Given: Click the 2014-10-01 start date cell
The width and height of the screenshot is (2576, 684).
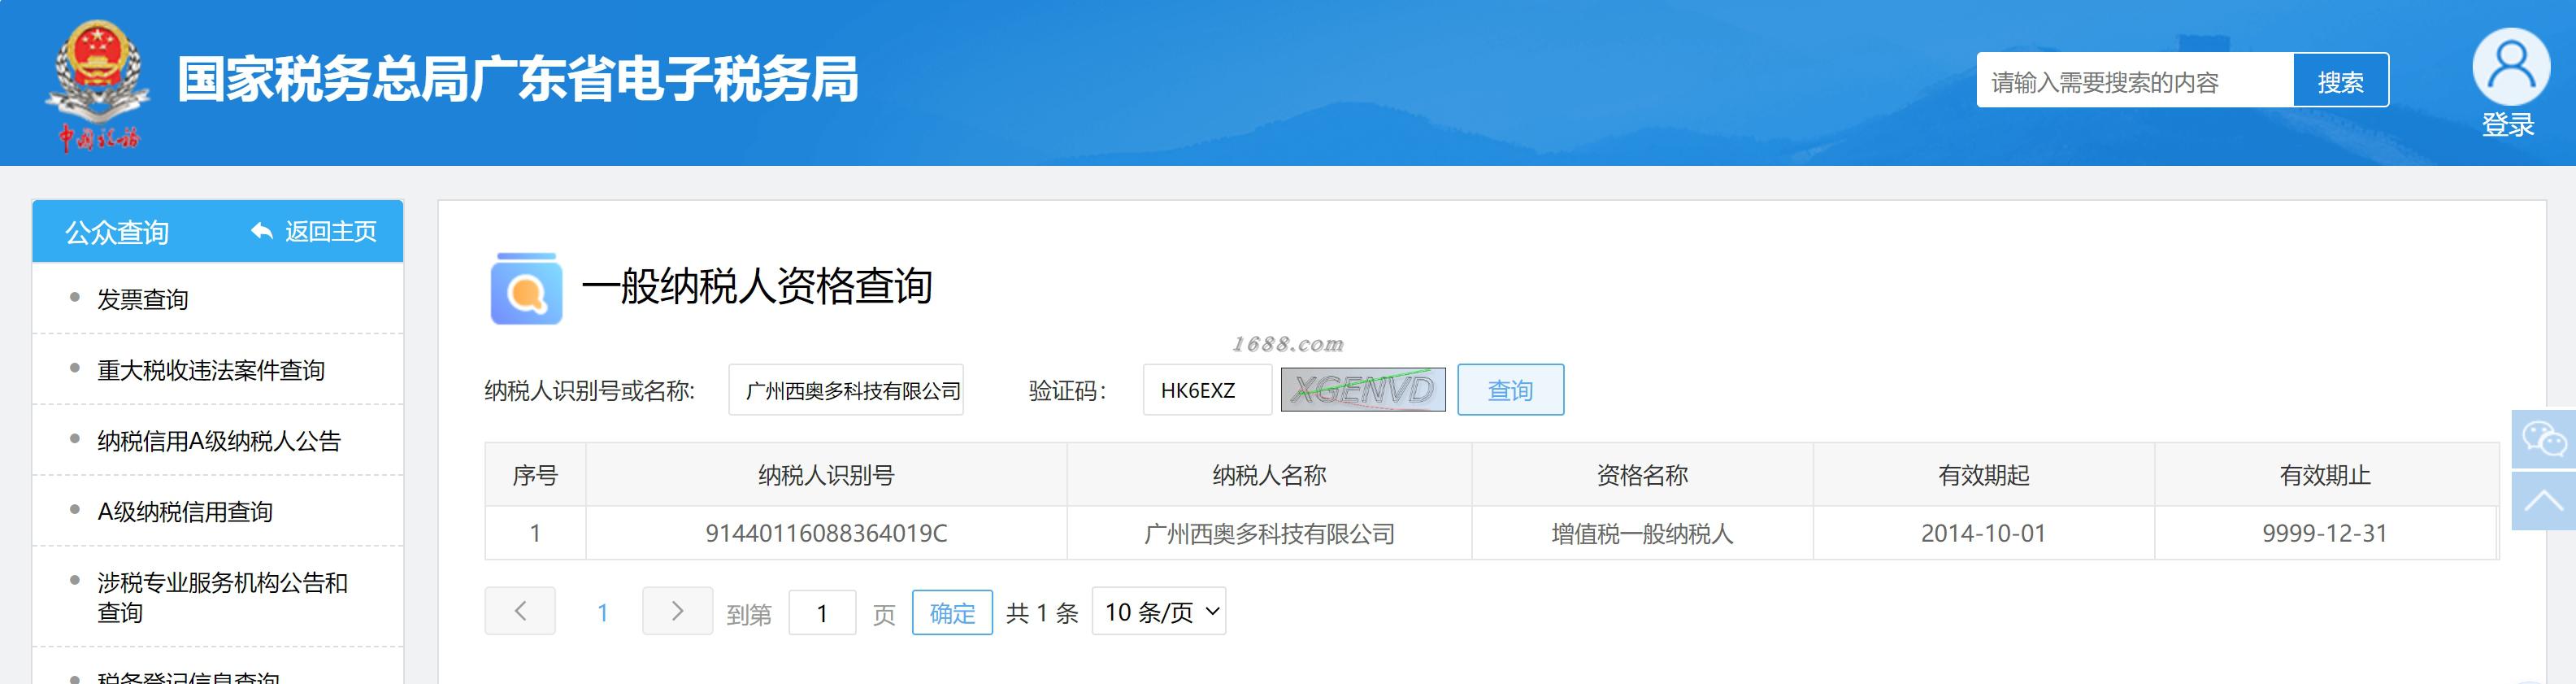Looking at the screenshot, I should tap(1984, 533).
